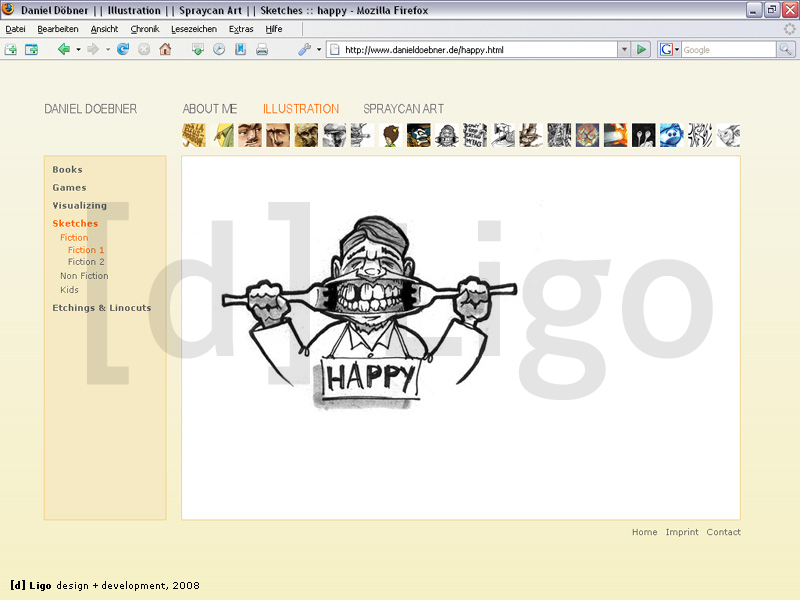Image resolution: width=800 pixels, height=600 pixels.
Task: Open the green pointed hat thumbnail
Action: [222, 135]
